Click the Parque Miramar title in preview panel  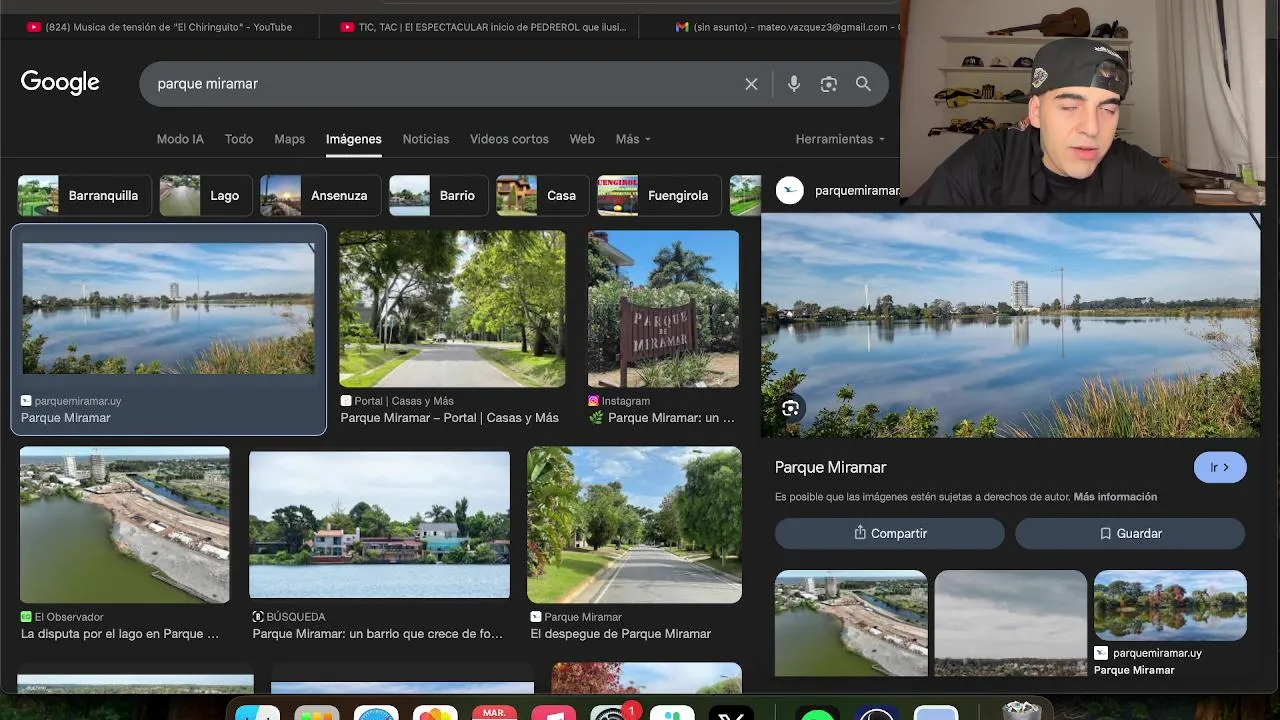[x=830, y=467]
